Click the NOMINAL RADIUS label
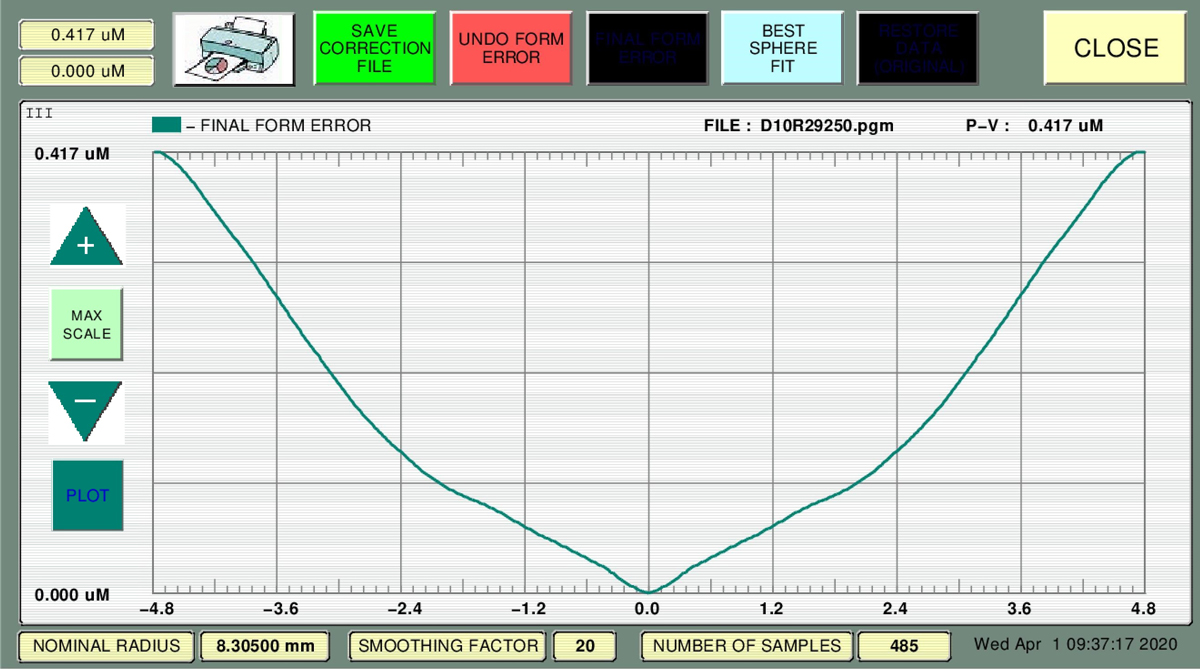The width and height of the screenshot is (1200, 669). click(x=107, y=646)
